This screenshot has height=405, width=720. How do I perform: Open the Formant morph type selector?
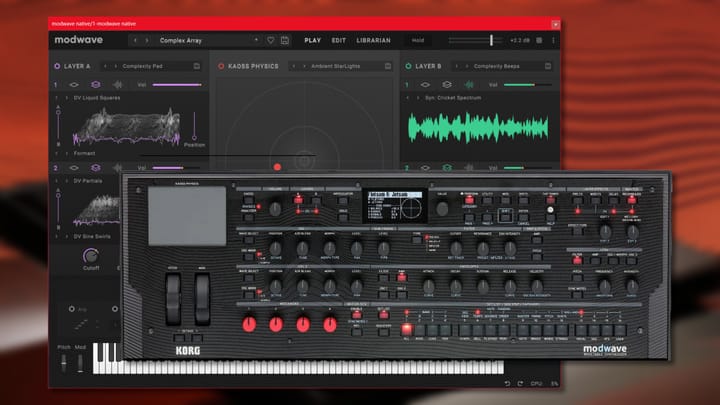click(x=84, y=153)
